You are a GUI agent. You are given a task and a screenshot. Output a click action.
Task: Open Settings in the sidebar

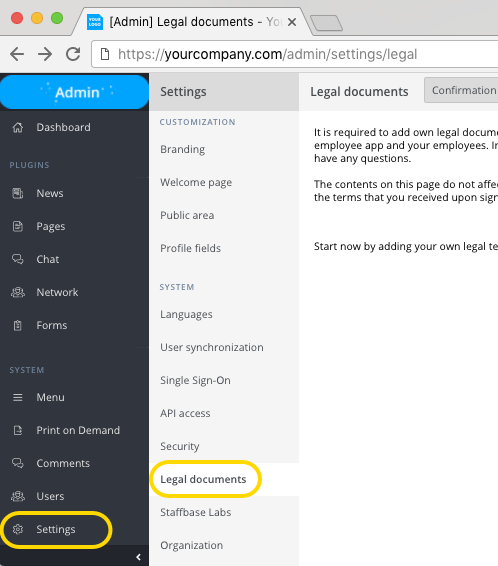[74, 529]
